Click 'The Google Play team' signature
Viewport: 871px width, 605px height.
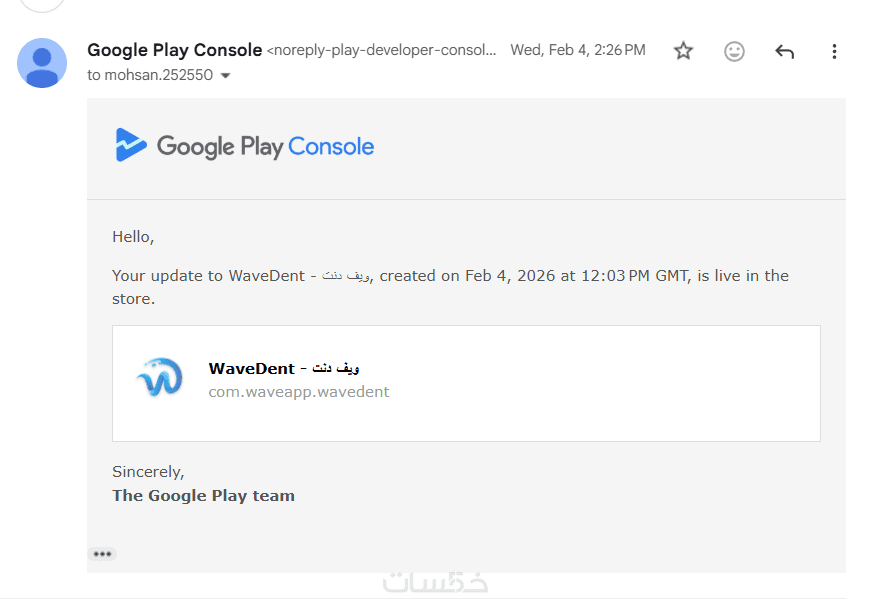(203, 496)
